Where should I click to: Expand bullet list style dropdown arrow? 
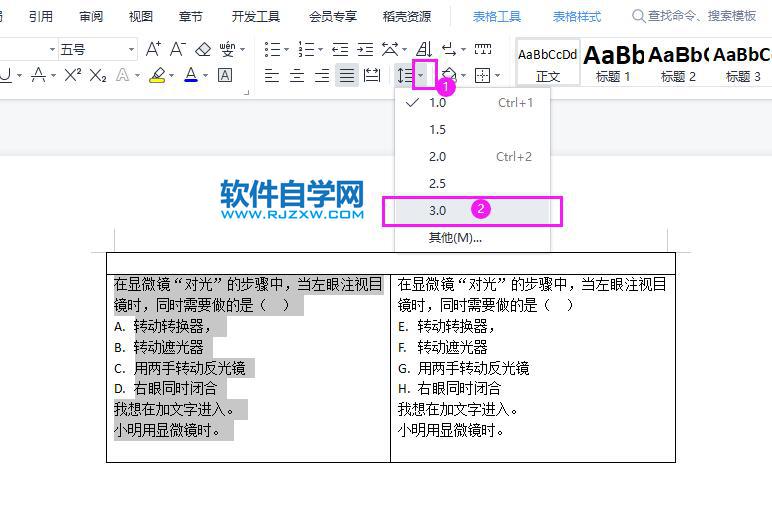coord(286,49)
